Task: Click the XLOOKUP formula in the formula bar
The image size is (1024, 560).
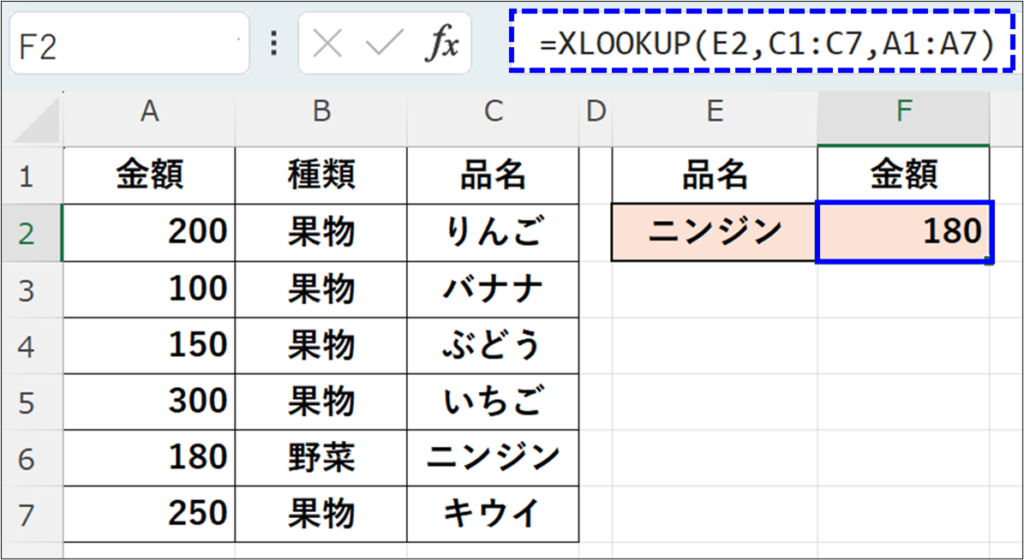Action: pyautogui.click(x=765, y=43)
